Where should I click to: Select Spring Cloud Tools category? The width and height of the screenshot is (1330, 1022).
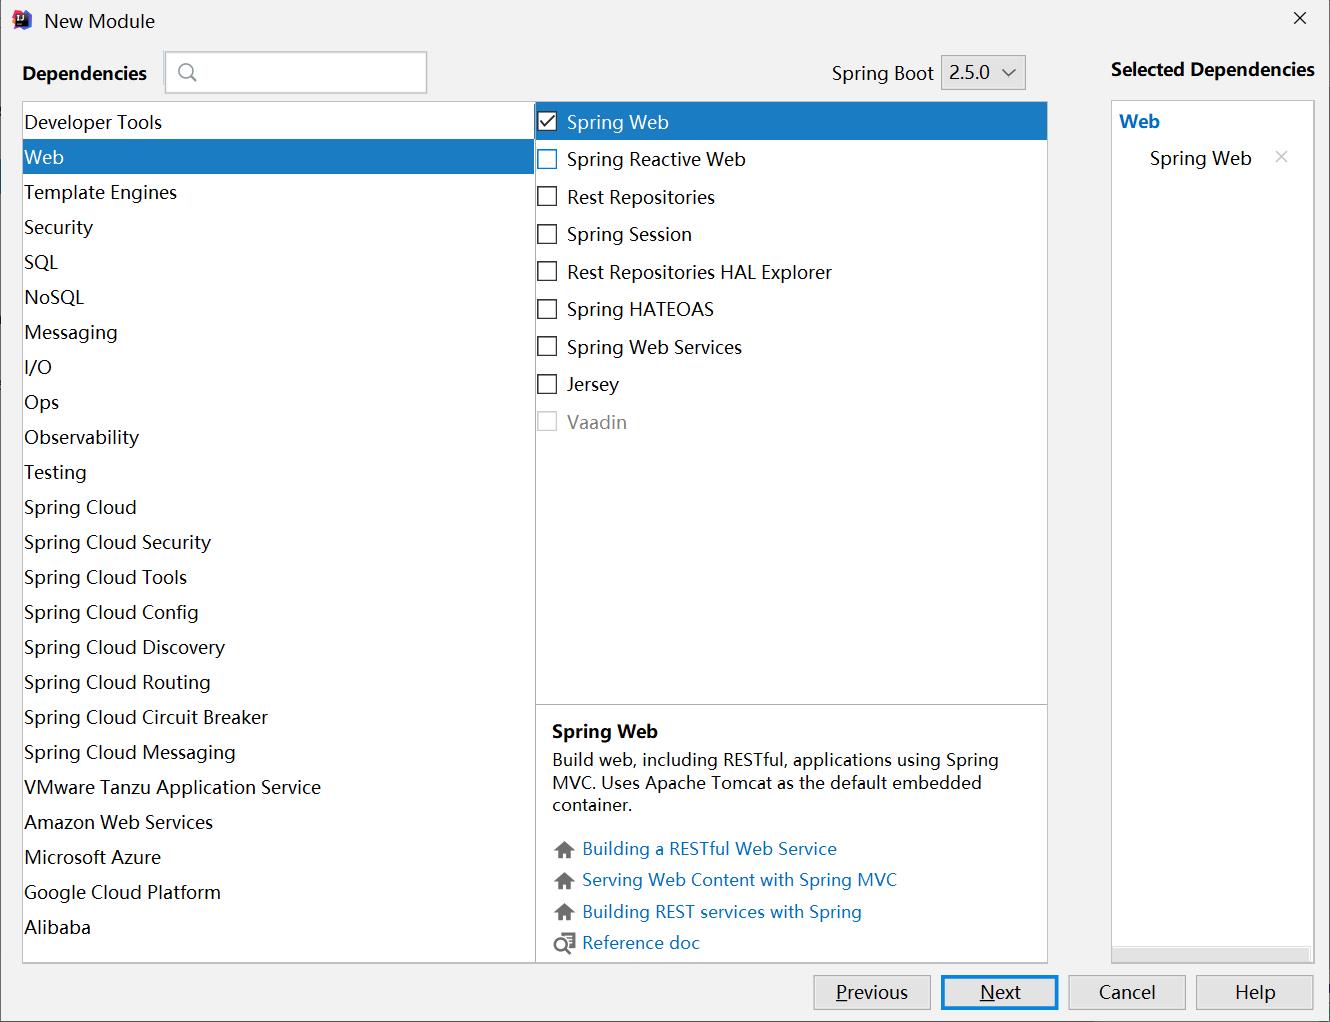tap(278, 577)
